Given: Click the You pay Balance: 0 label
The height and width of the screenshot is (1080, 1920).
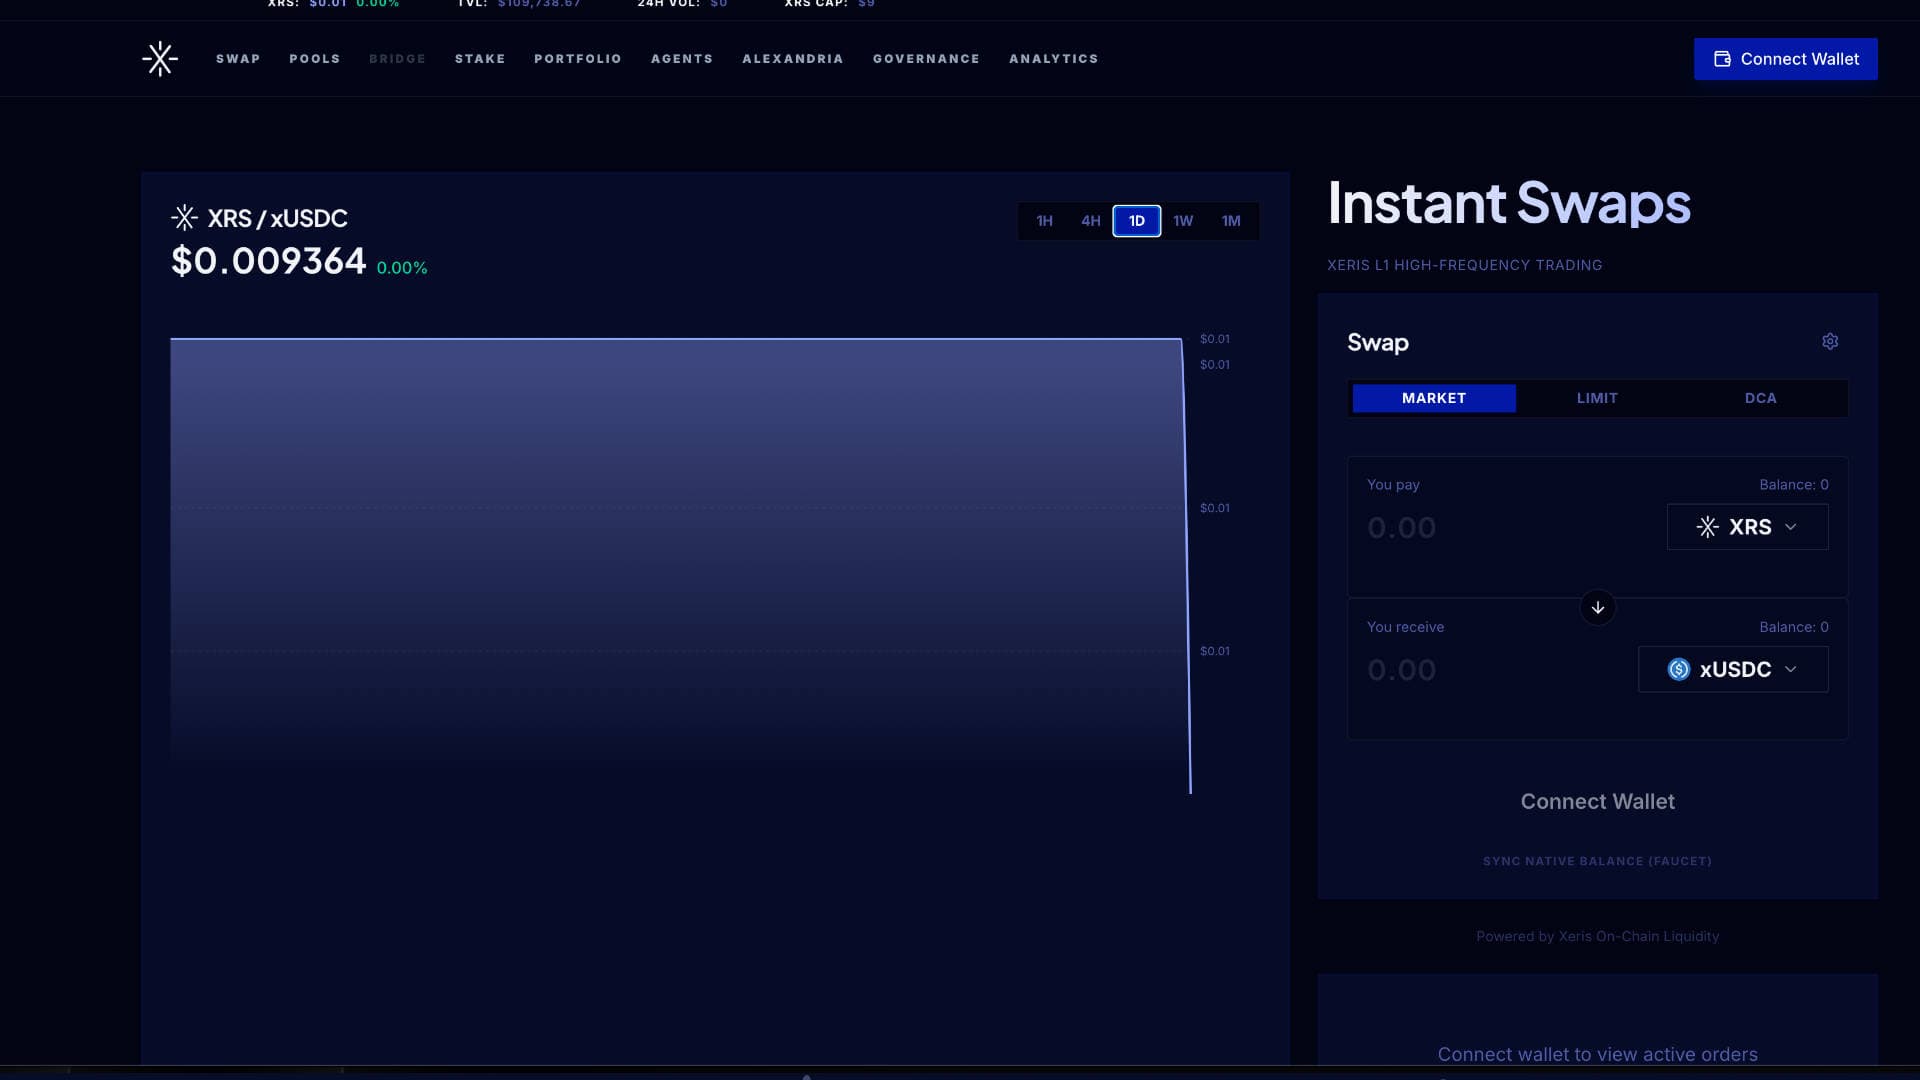Looking at the screenshot, I should coord(1793,484).
